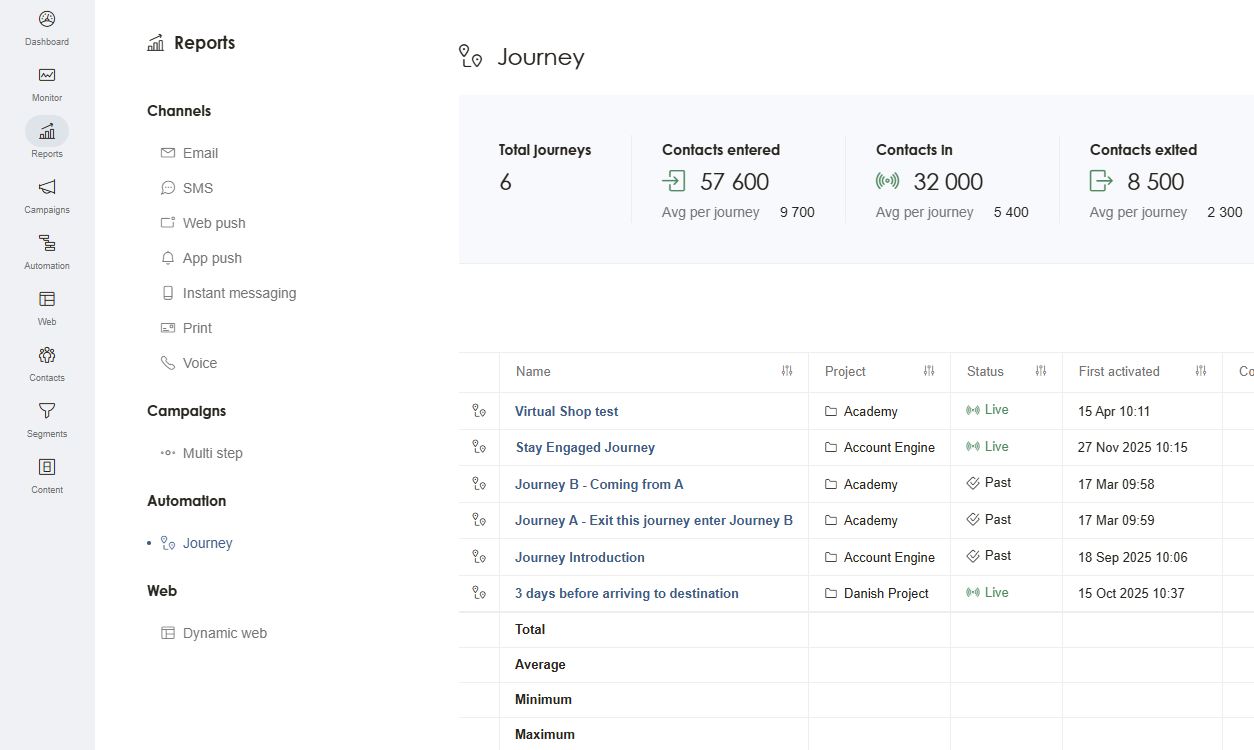Screen dimensions: 1254x750
Task: Open First activated column filter
Action: [x=1201, y=371]
